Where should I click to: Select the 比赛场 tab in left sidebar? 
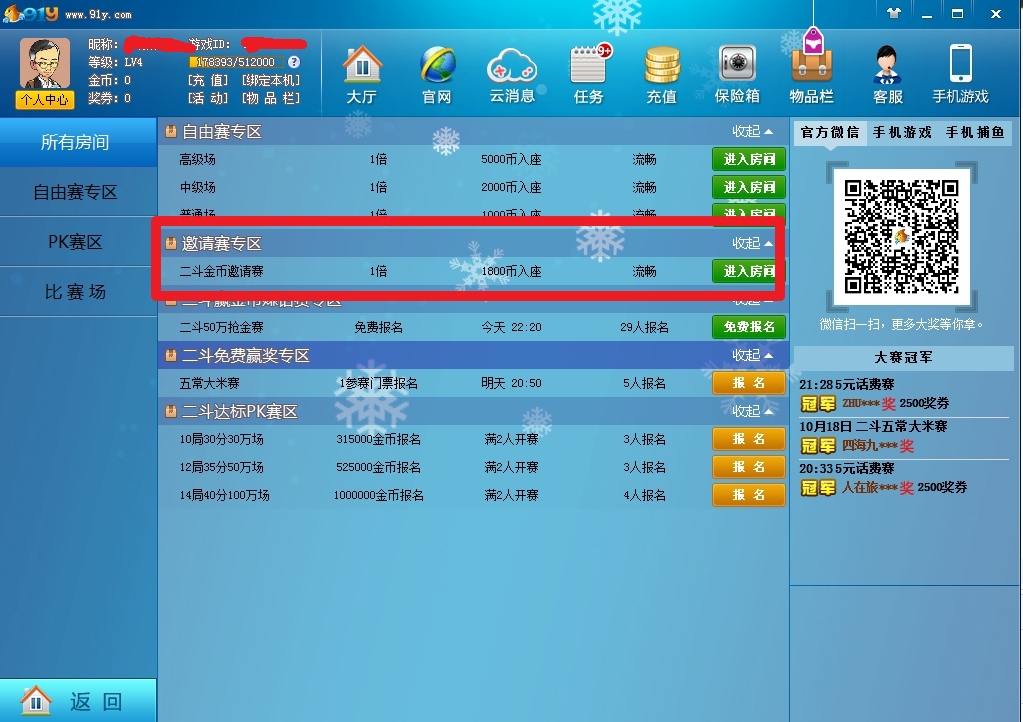click(x=76, y=292)
